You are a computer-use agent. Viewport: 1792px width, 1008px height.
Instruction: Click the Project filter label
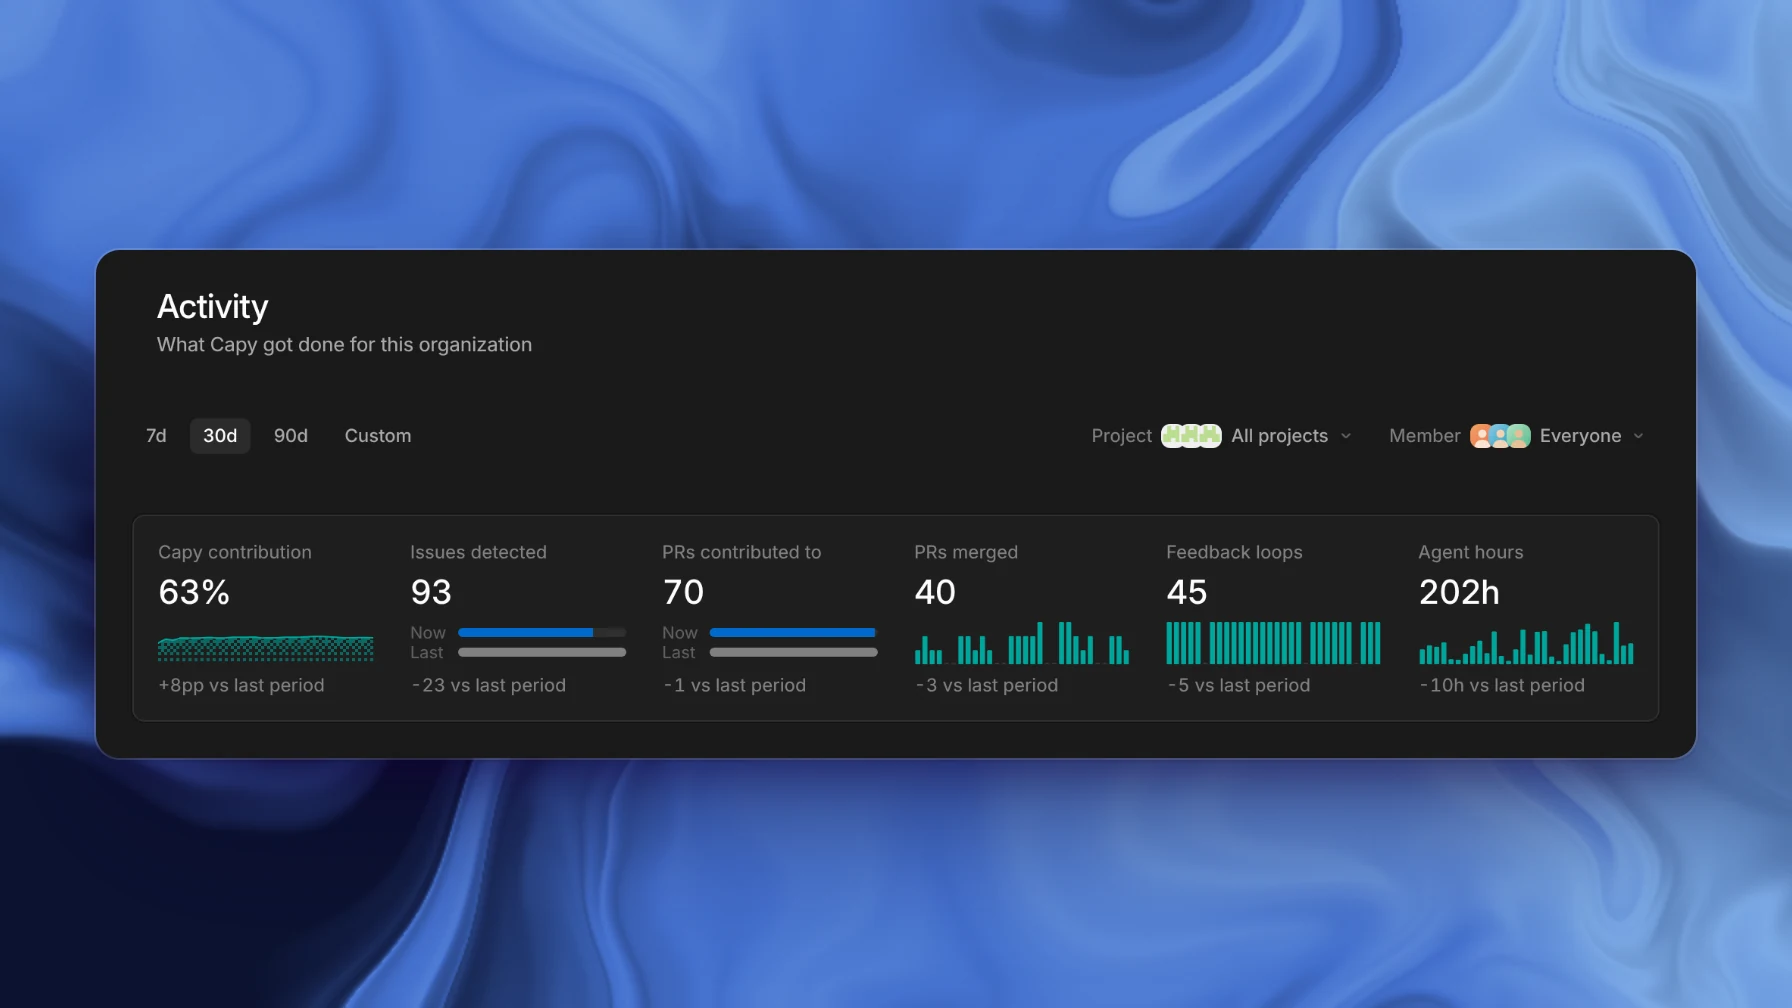tap(1121, 436)
